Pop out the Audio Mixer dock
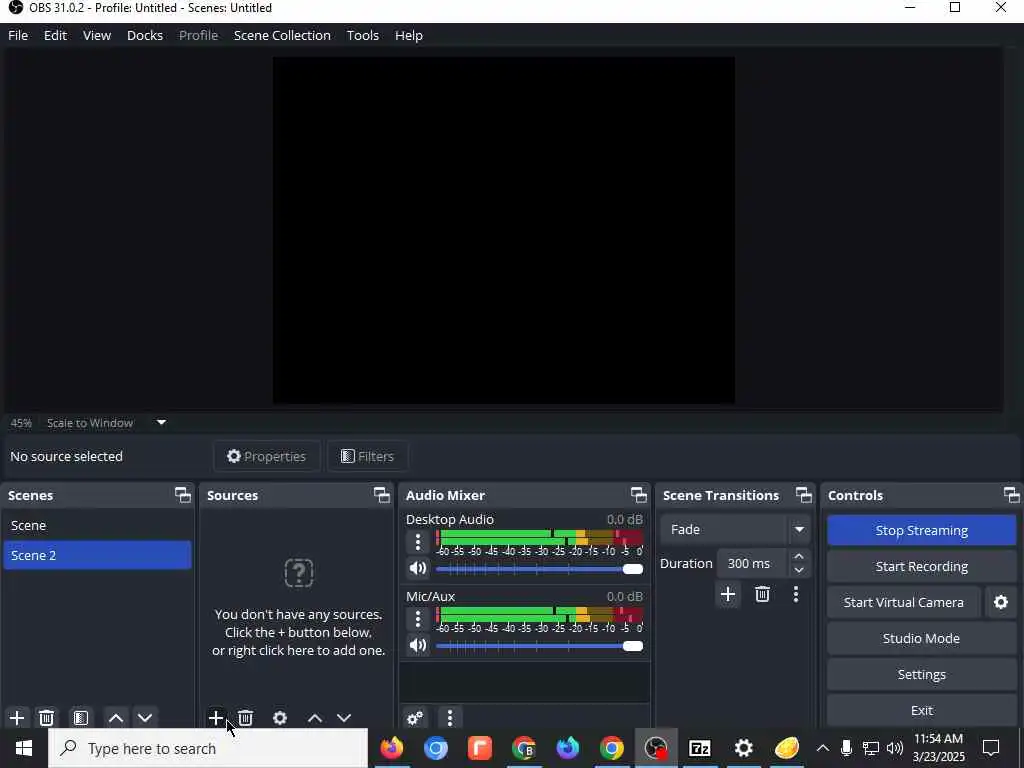The width and height of the screenshot is (1024, 768). click(x=639, y=495)
